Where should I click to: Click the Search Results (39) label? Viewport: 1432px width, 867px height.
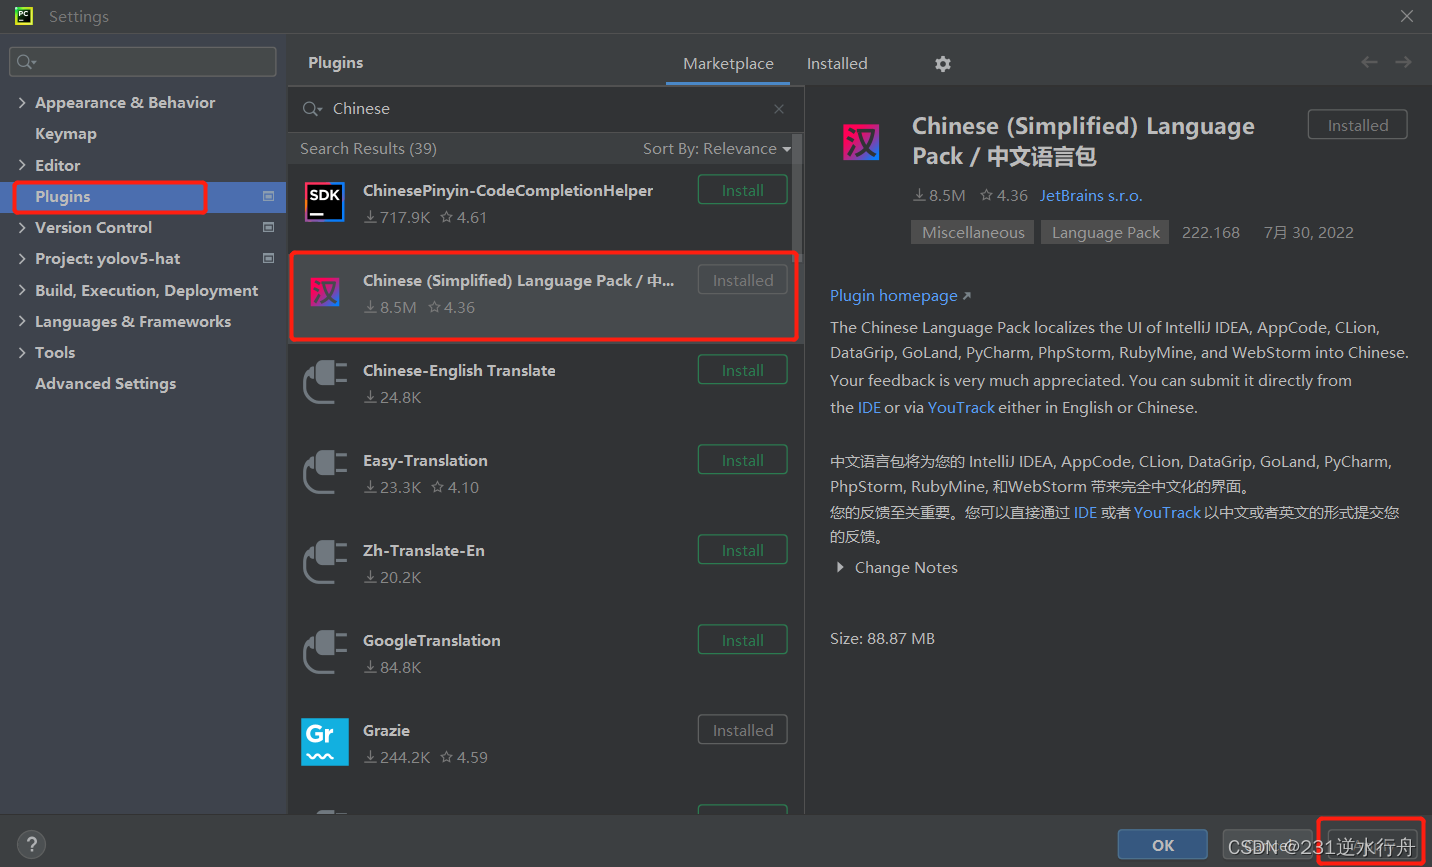(368, 149)
